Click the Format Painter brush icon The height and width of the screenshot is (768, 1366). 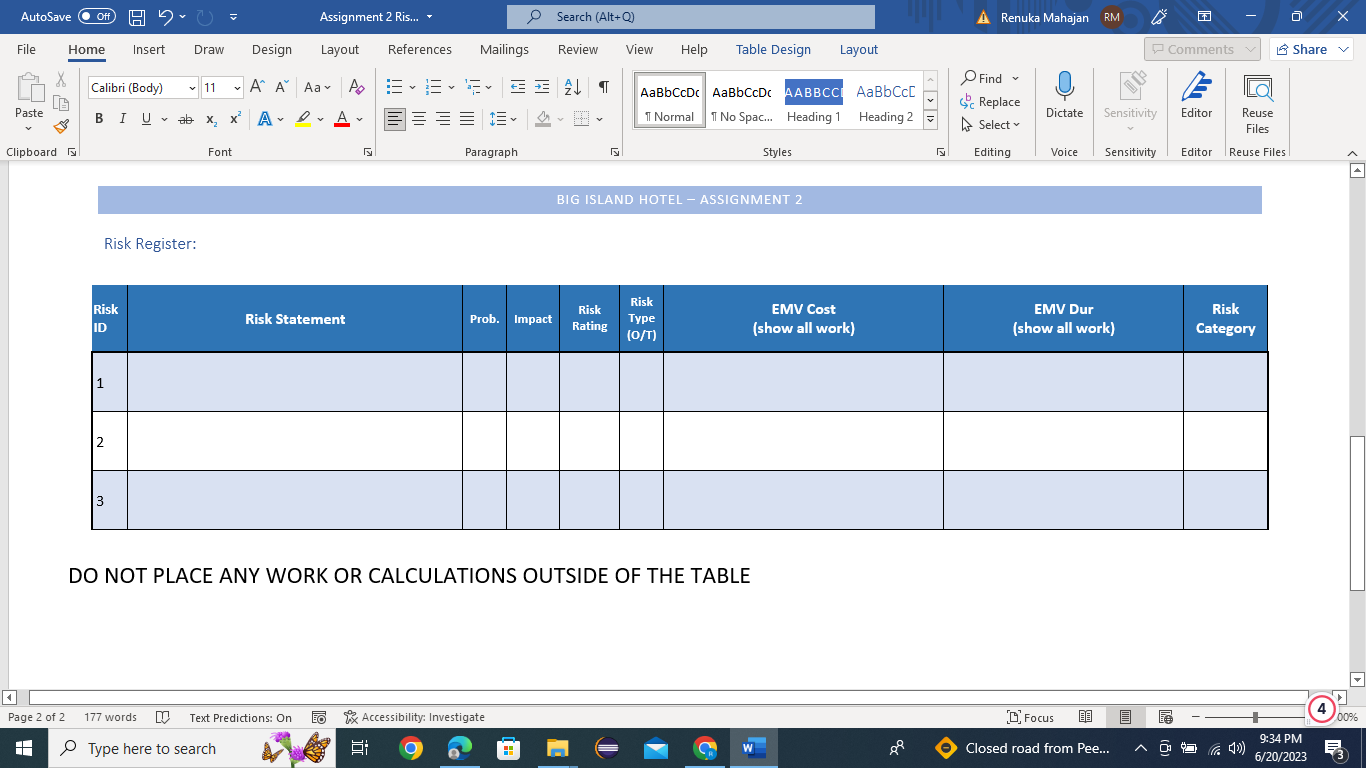click(x=61, y=127)
